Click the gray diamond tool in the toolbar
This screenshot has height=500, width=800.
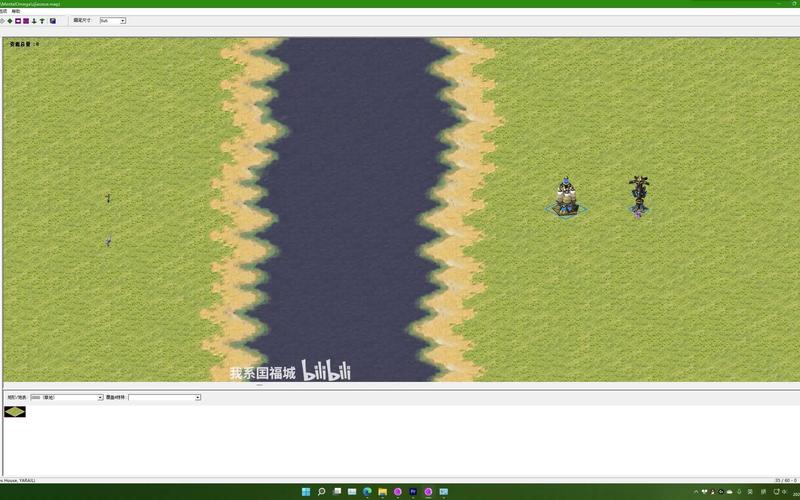pos(3,20)
